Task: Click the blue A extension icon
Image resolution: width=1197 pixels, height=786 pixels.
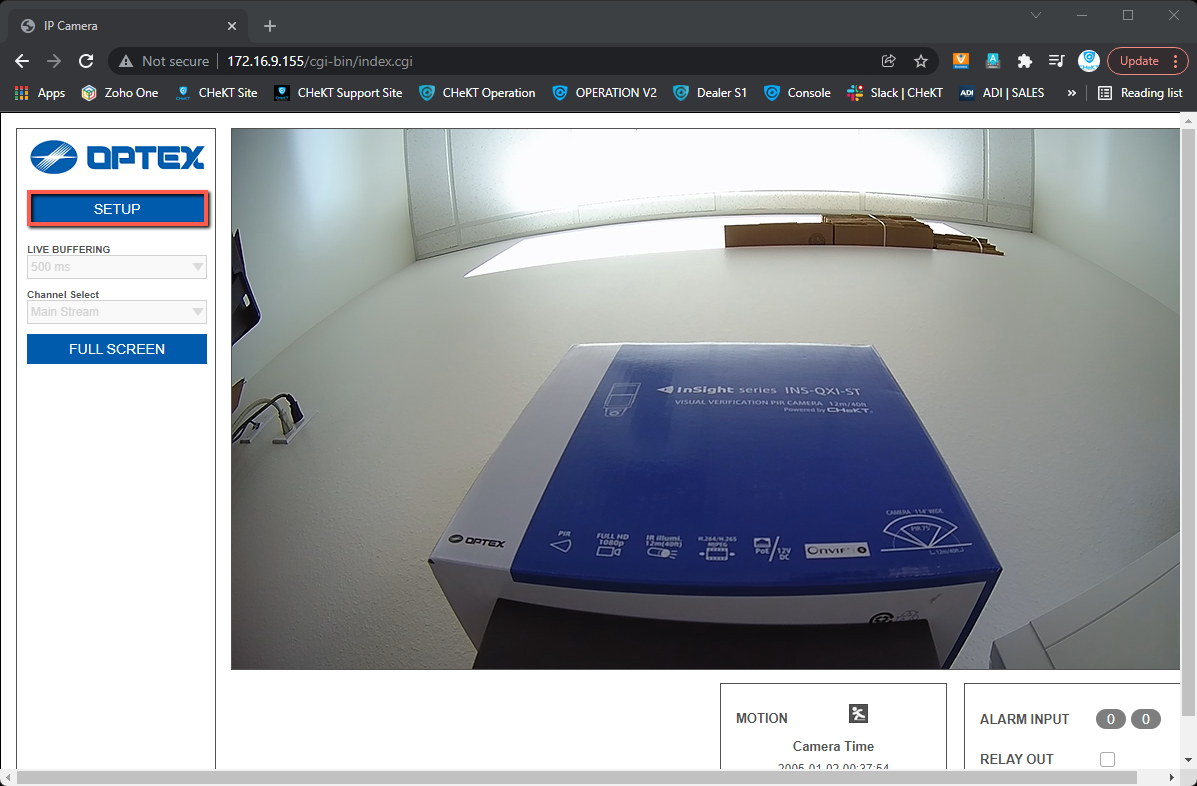Action: coord(992,60)
